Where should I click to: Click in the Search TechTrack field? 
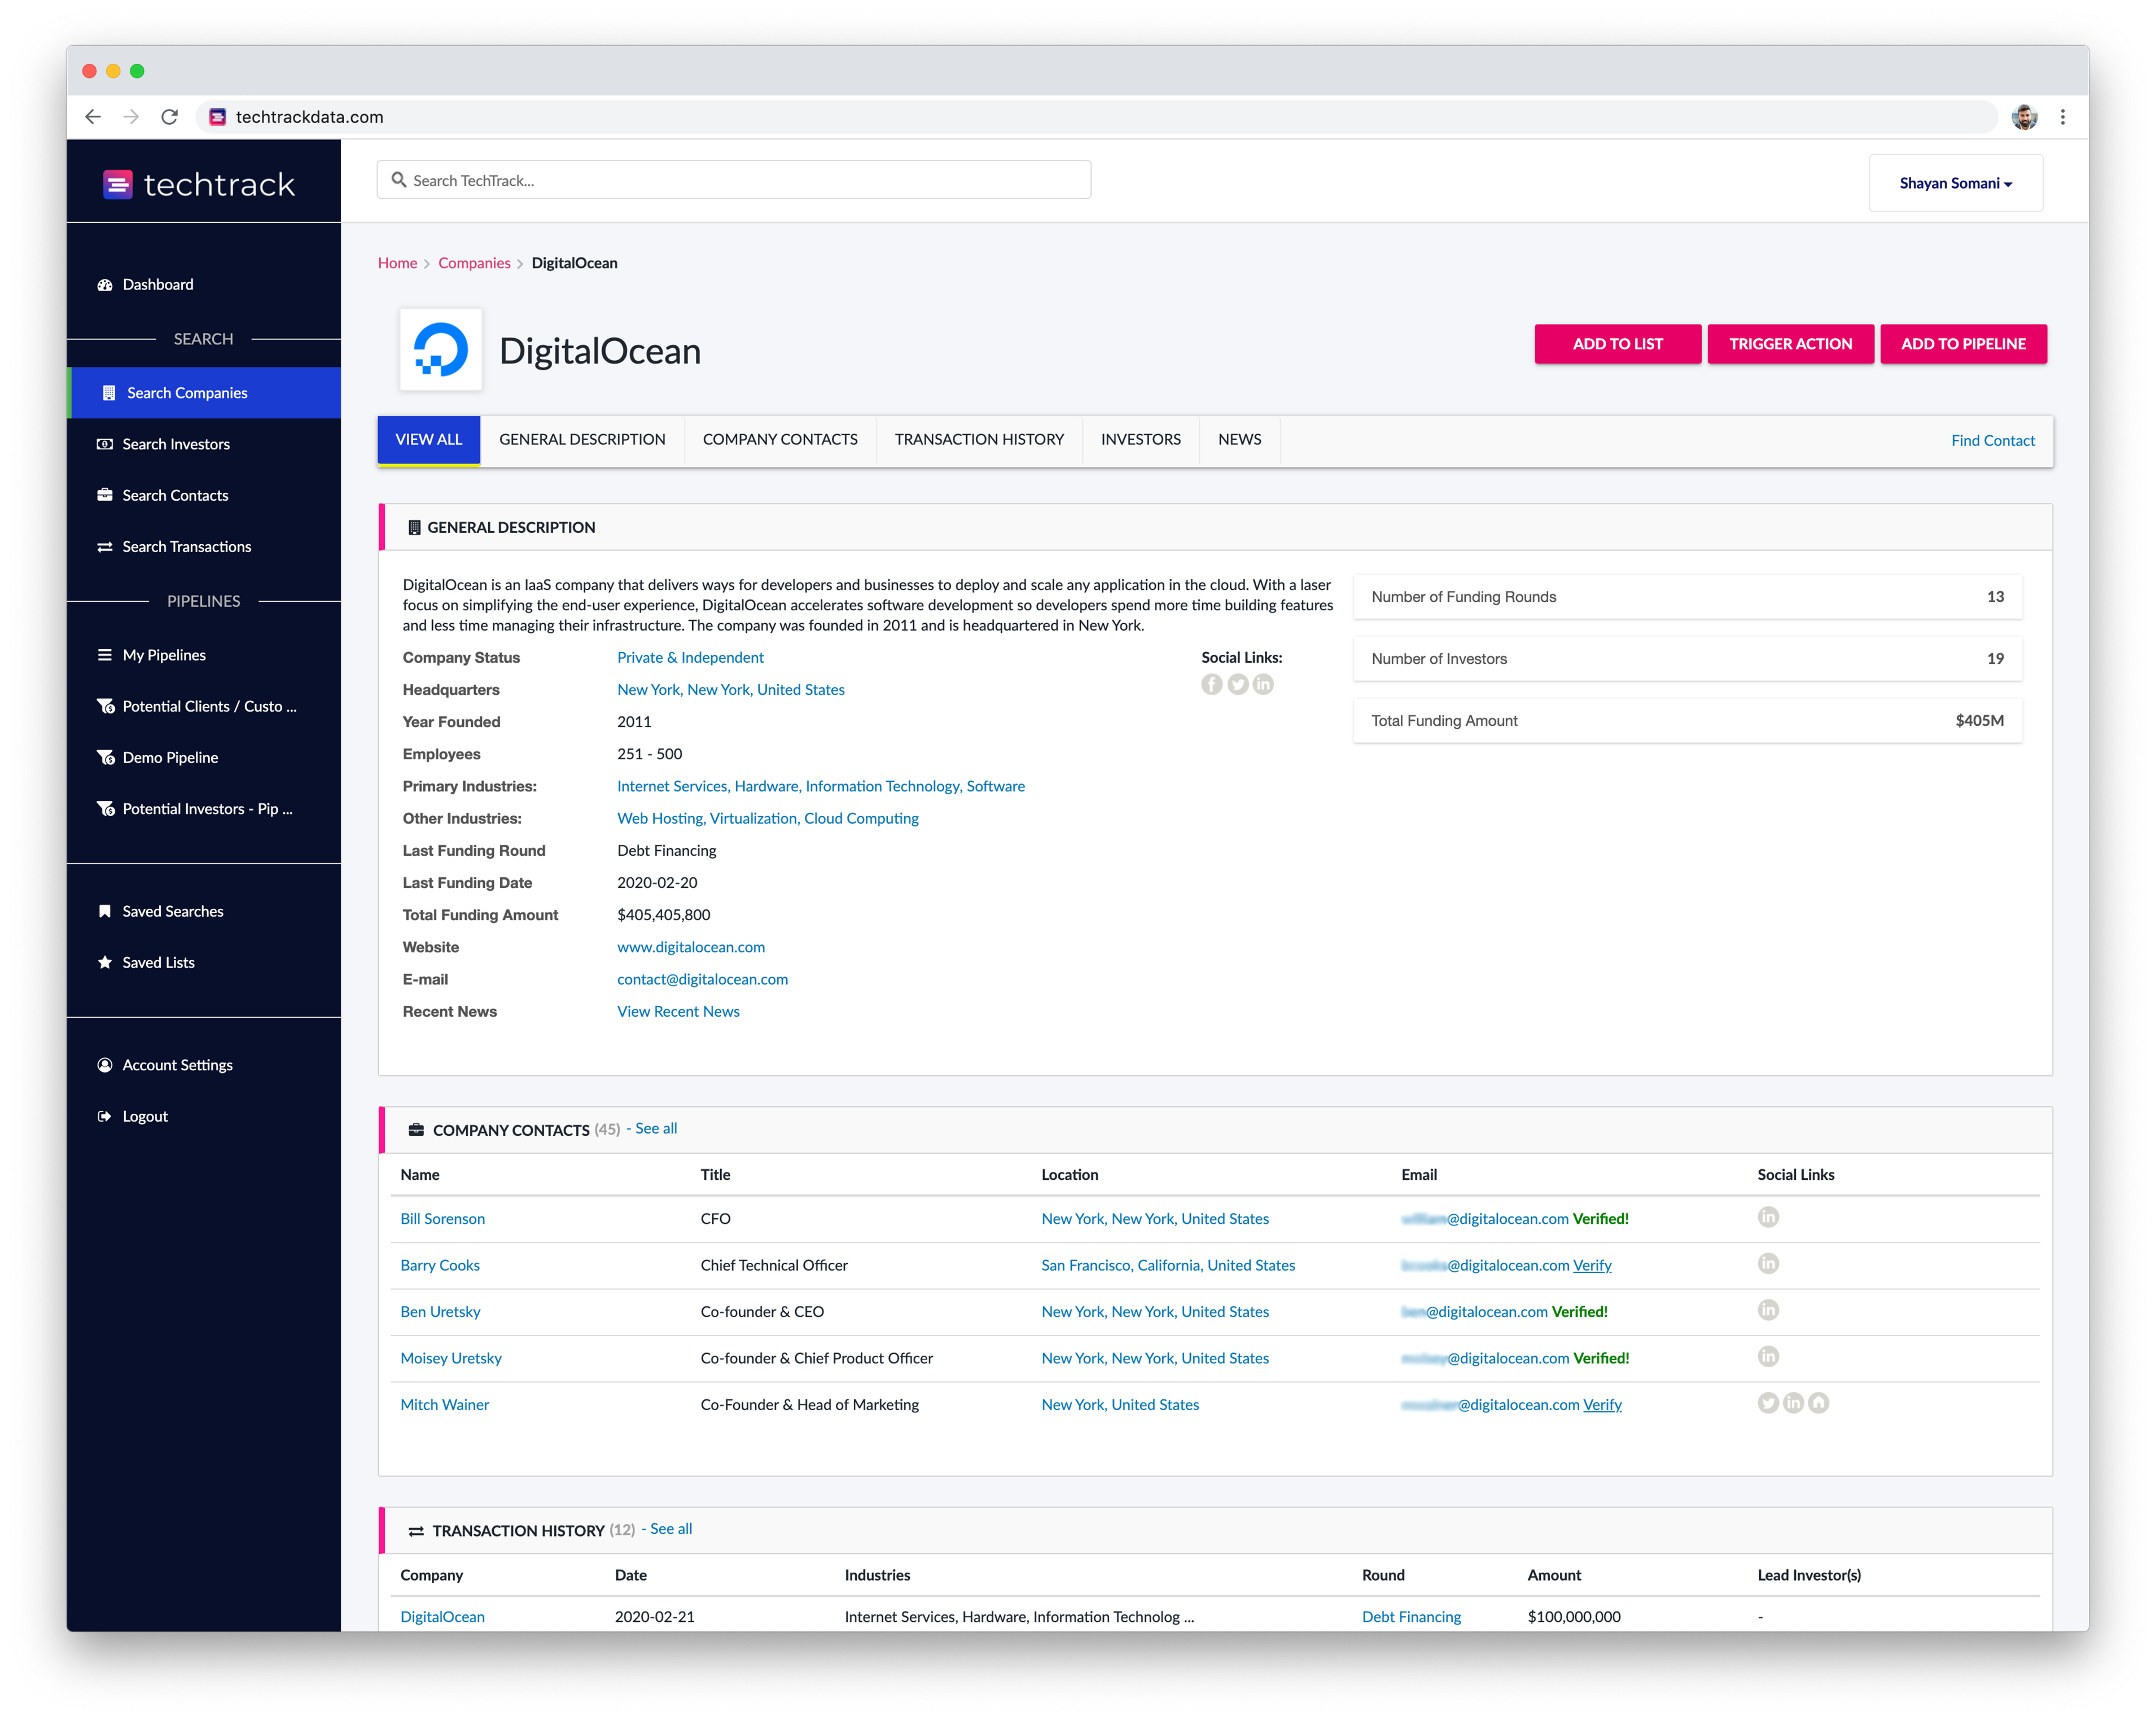pos(734,180)
